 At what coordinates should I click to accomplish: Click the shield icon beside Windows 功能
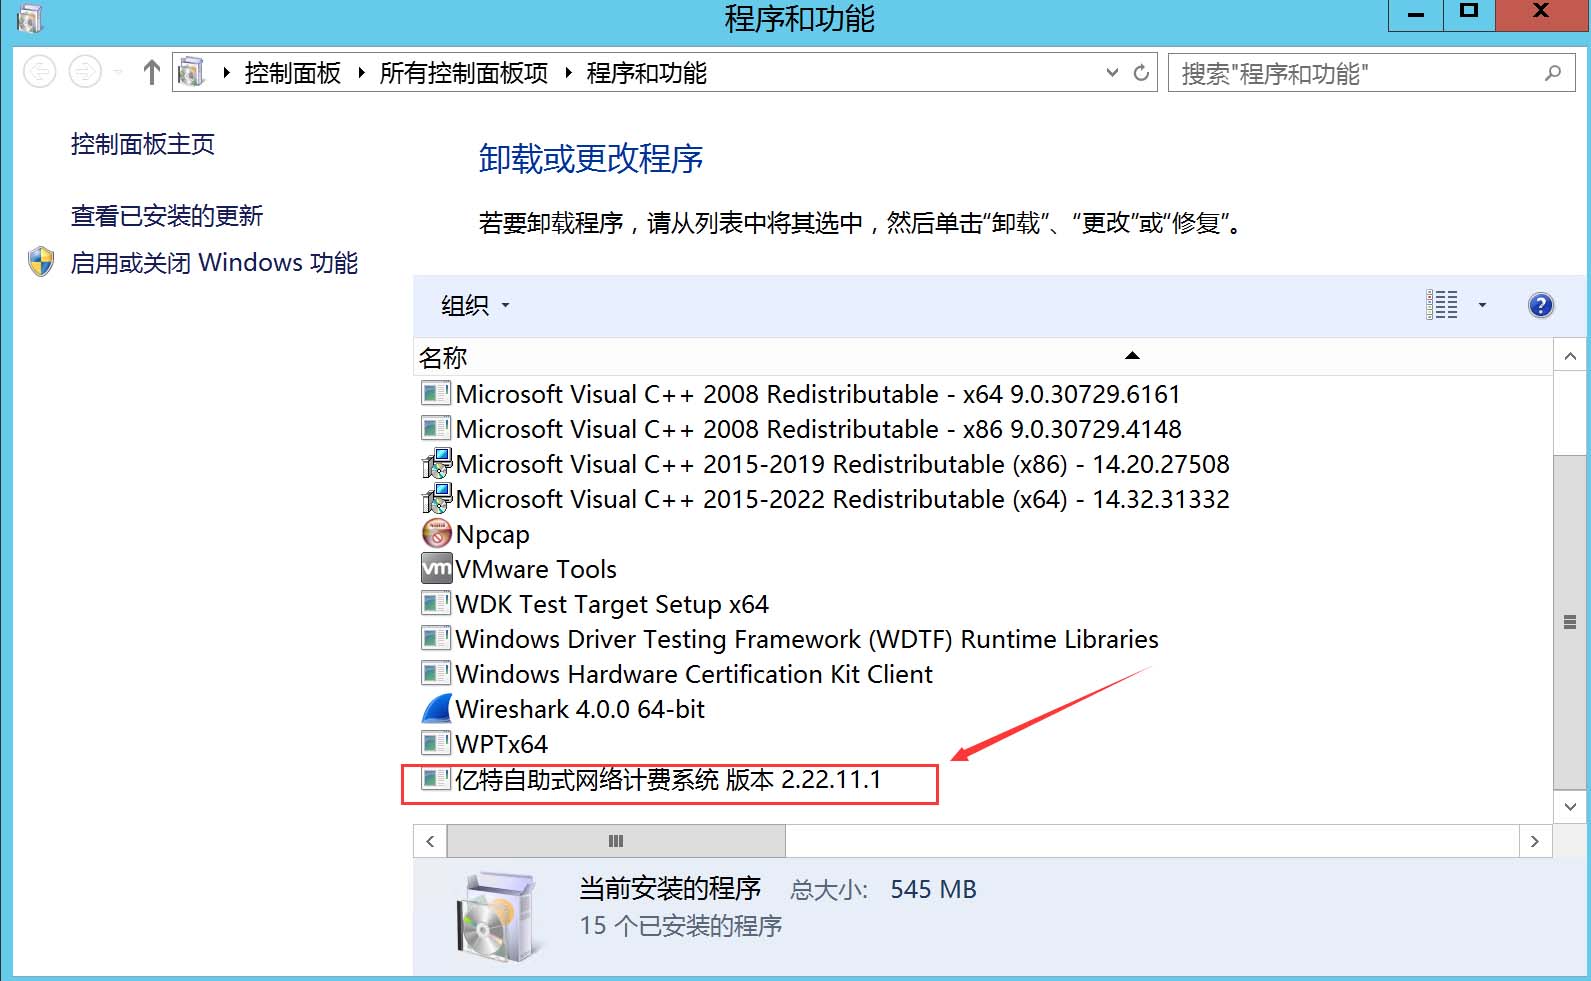(x=41, y=262)
